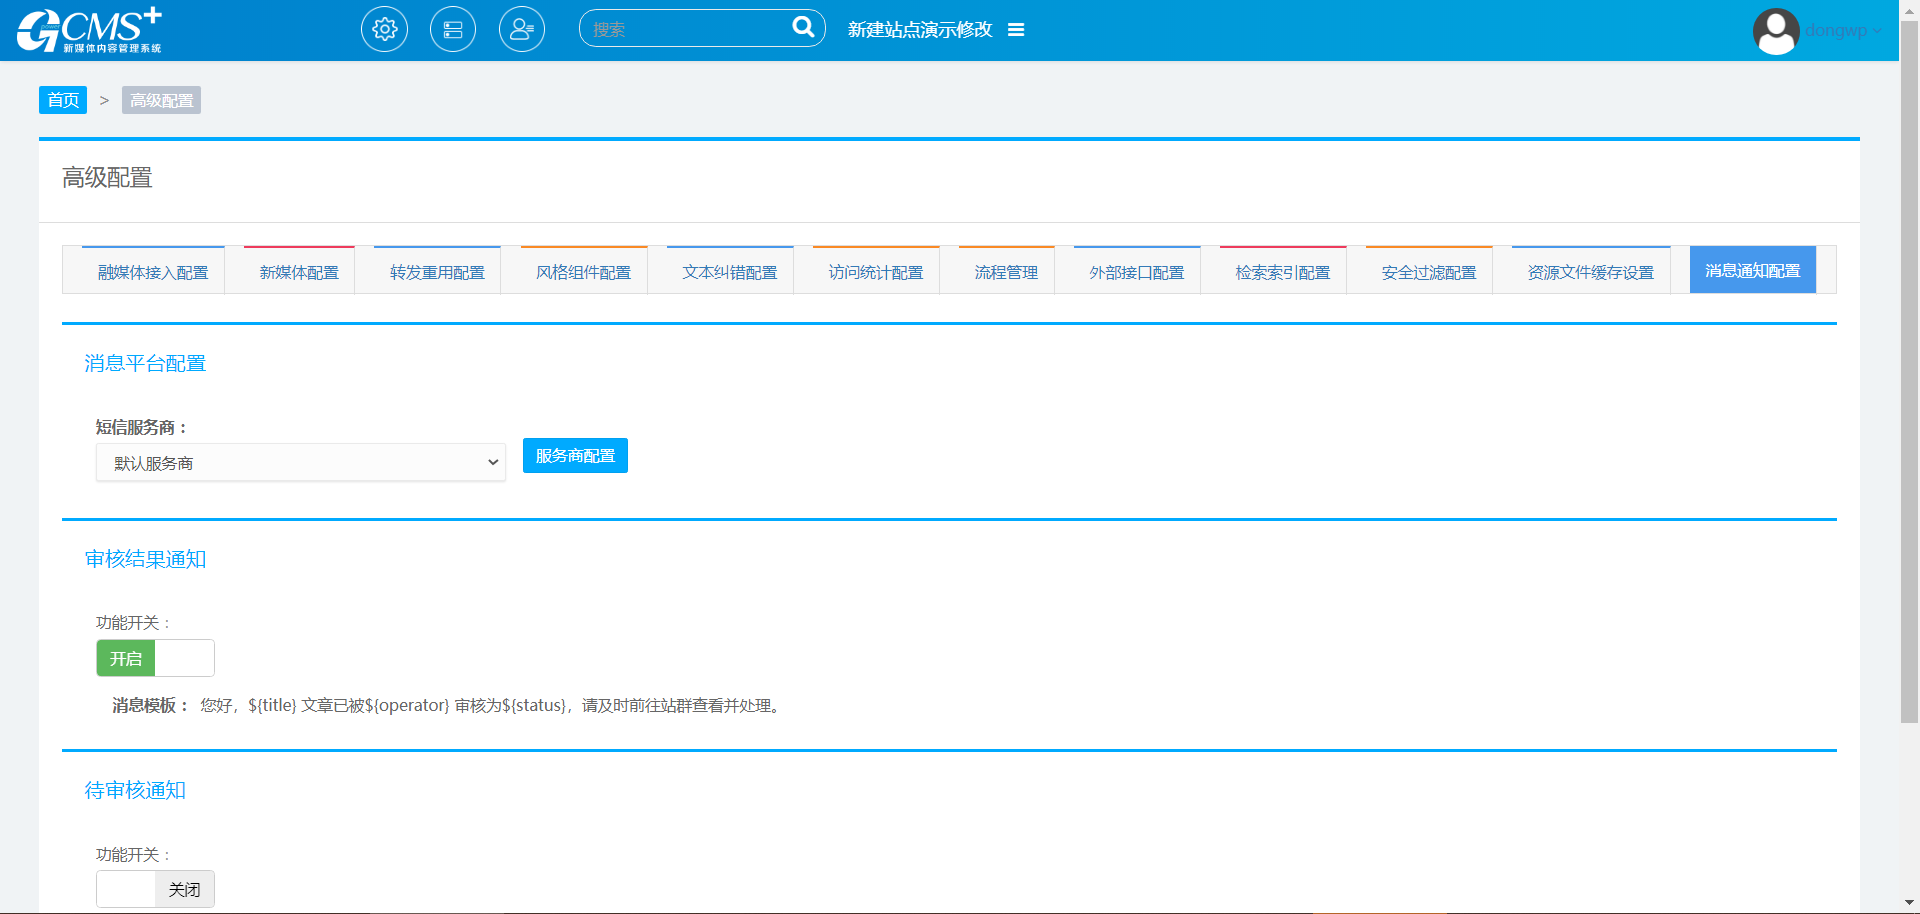The image size is (1920, 914).
Task: Open the user management icon
Action: (522, 30)
